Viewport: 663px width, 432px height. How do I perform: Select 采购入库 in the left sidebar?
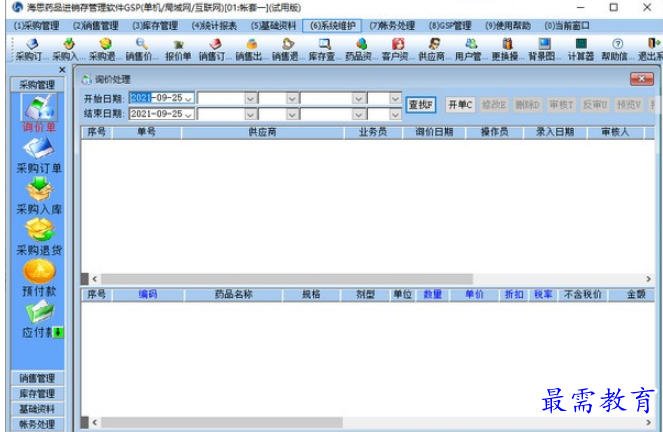click(x=38, y=196)
